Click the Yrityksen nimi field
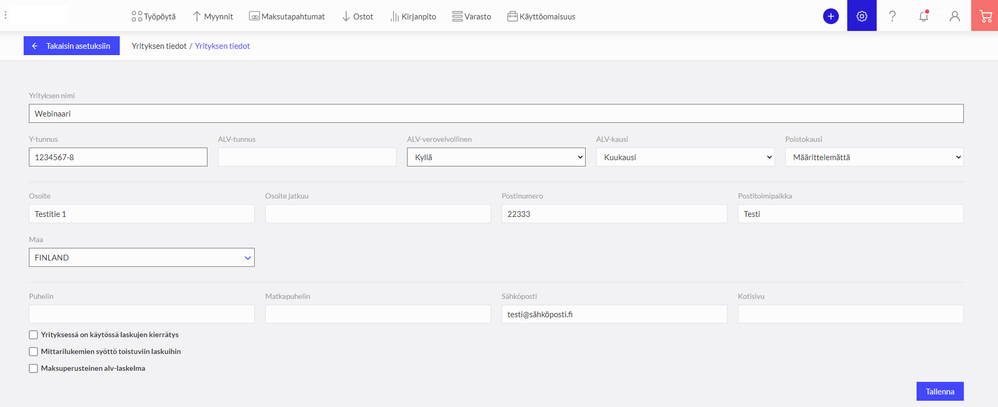This screenshot has width=998, height=407. [496, 113]
